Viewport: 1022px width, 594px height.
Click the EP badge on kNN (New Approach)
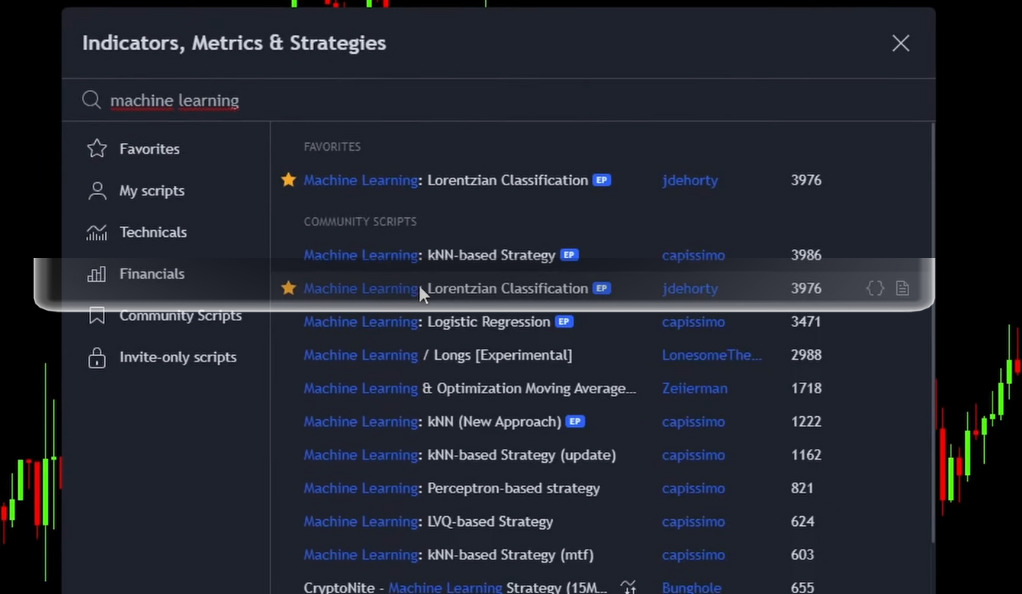[x=575, y=421]
